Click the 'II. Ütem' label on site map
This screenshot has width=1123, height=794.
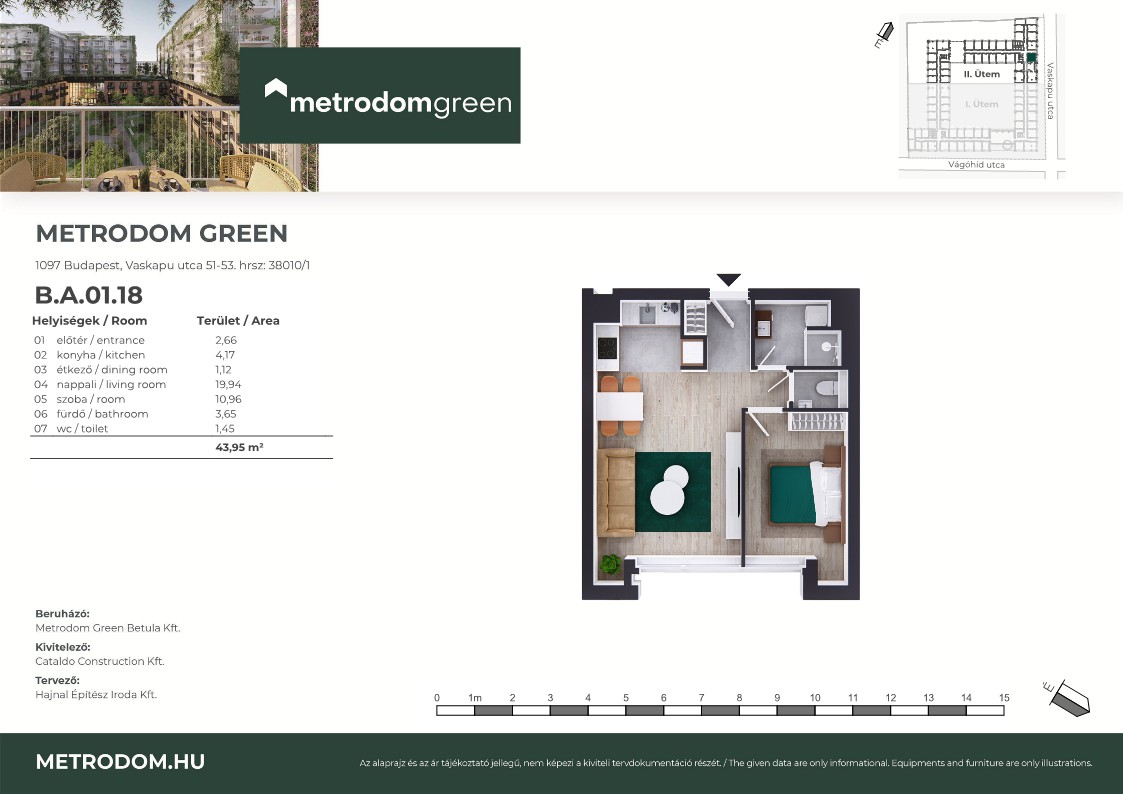coord(981,74)
